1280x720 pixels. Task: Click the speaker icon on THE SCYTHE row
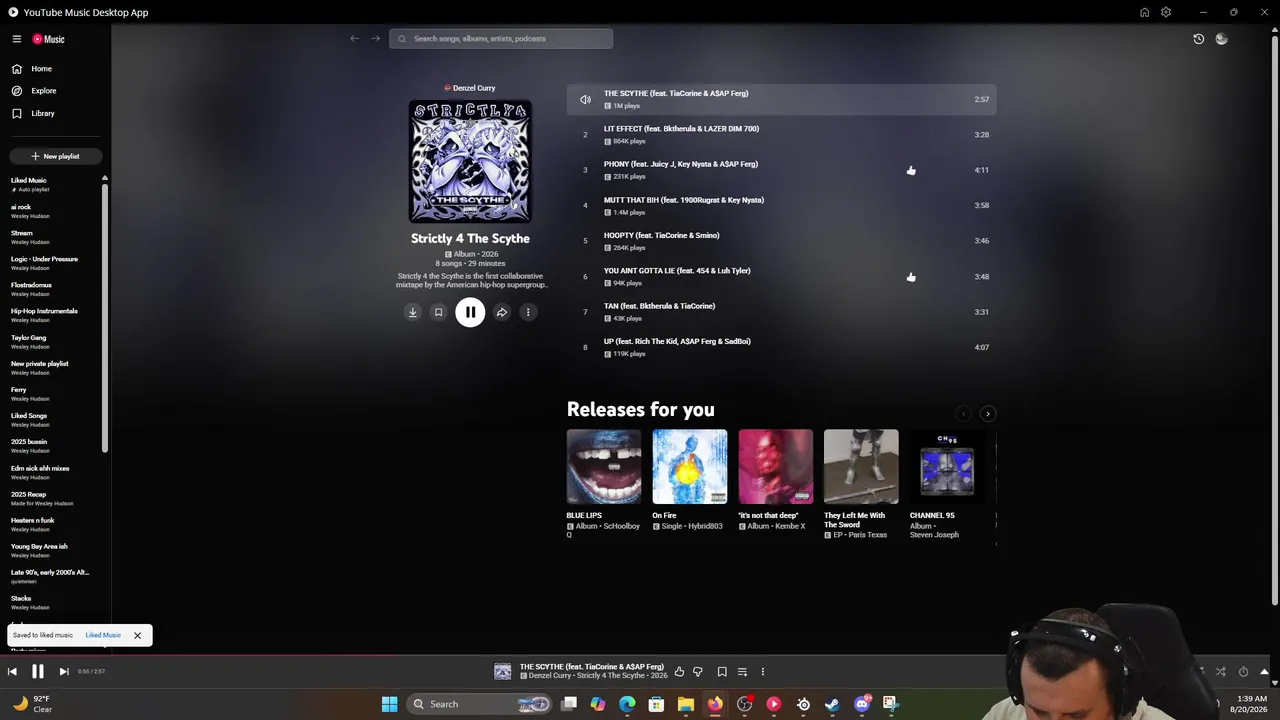click(x=585, y=99)
